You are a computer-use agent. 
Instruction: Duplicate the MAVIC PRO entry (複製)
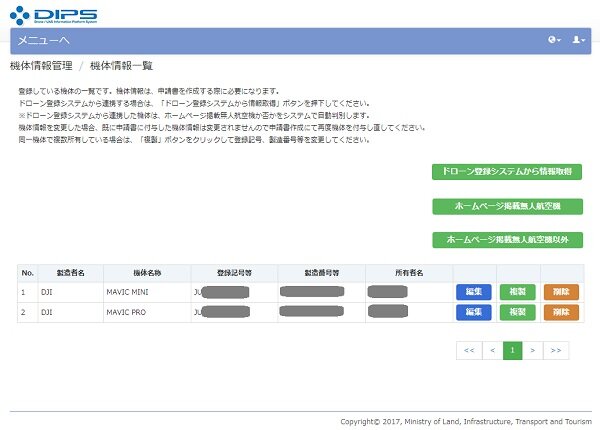tap(517, 312)
